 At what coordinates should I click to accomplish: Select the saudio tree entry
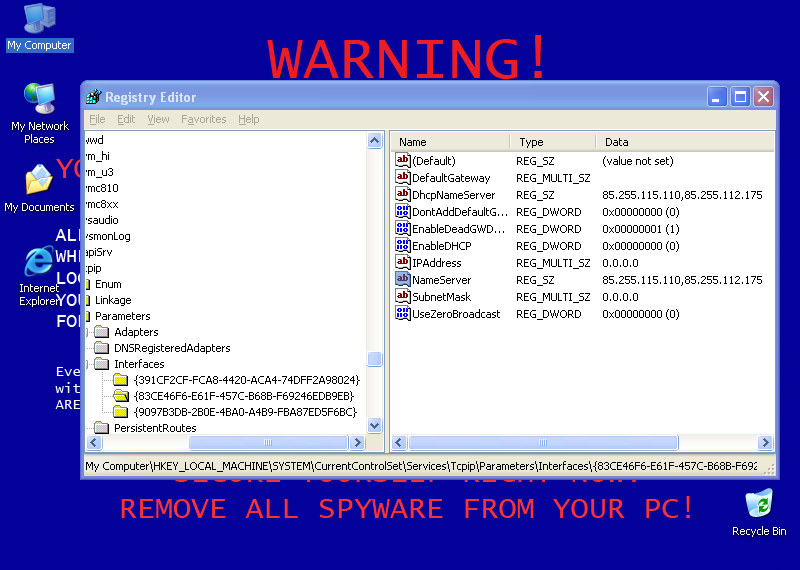point(102,220)
